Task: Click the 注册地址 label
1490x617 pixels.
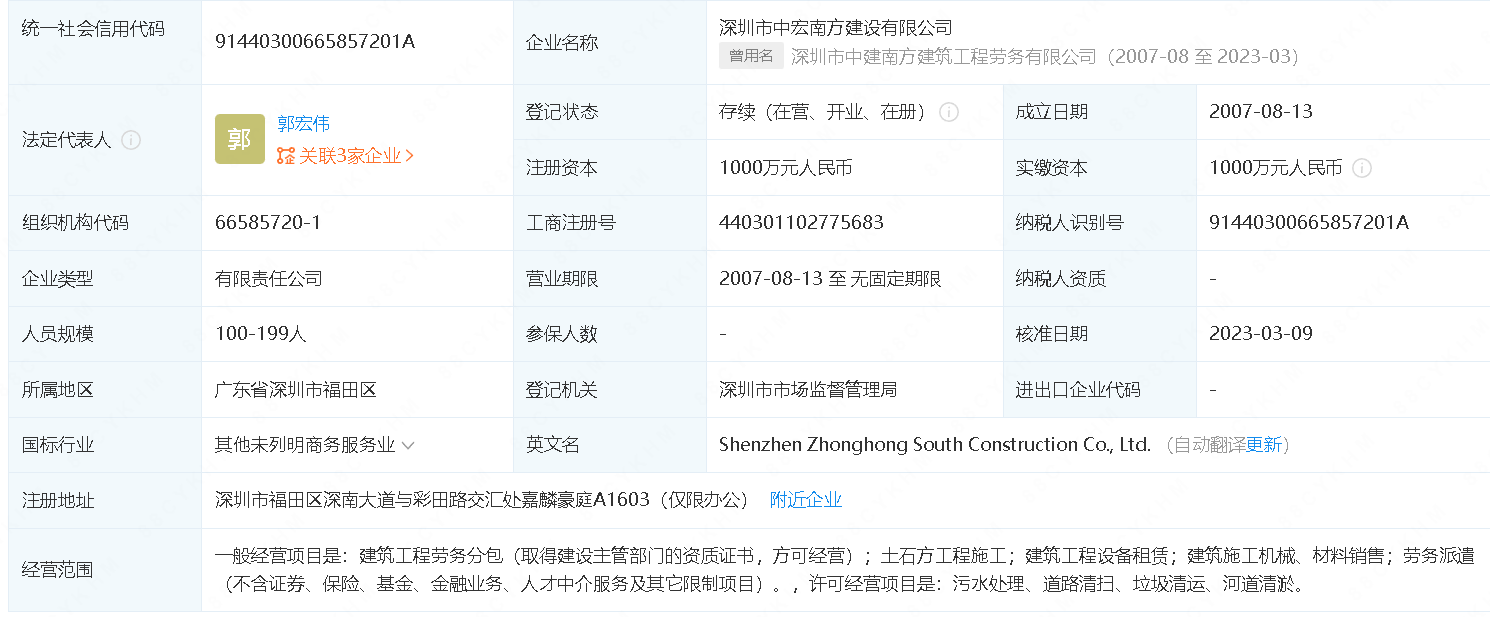Action: pos(58,501)
